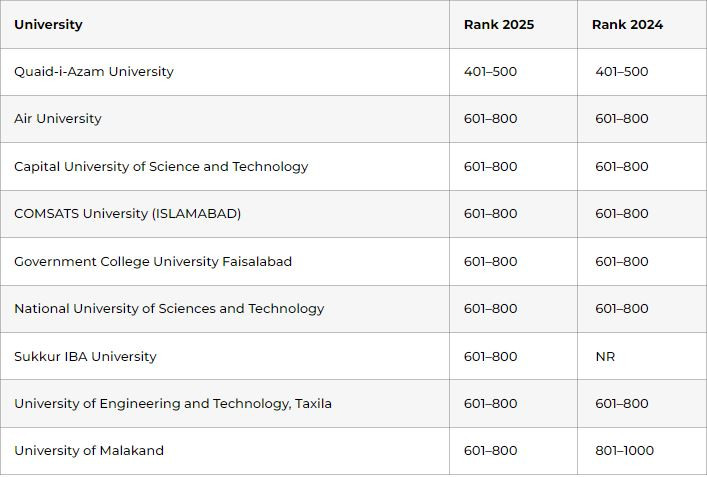Click Quaid-i-Azam's 2025 rank of 401–500
Image resolution: width=707 pixels, height=477 pixels.
click(490, 72)
